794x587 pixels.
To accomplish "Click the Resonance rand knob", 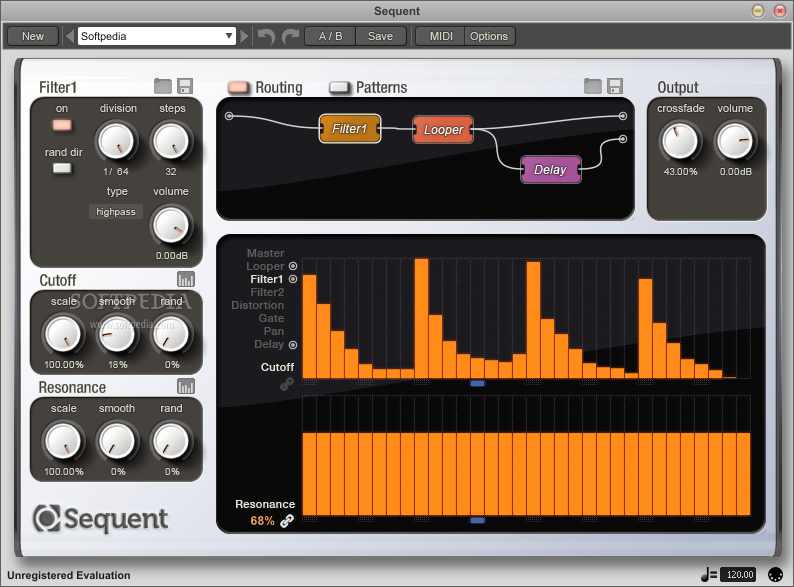I will tap(171, 441).
